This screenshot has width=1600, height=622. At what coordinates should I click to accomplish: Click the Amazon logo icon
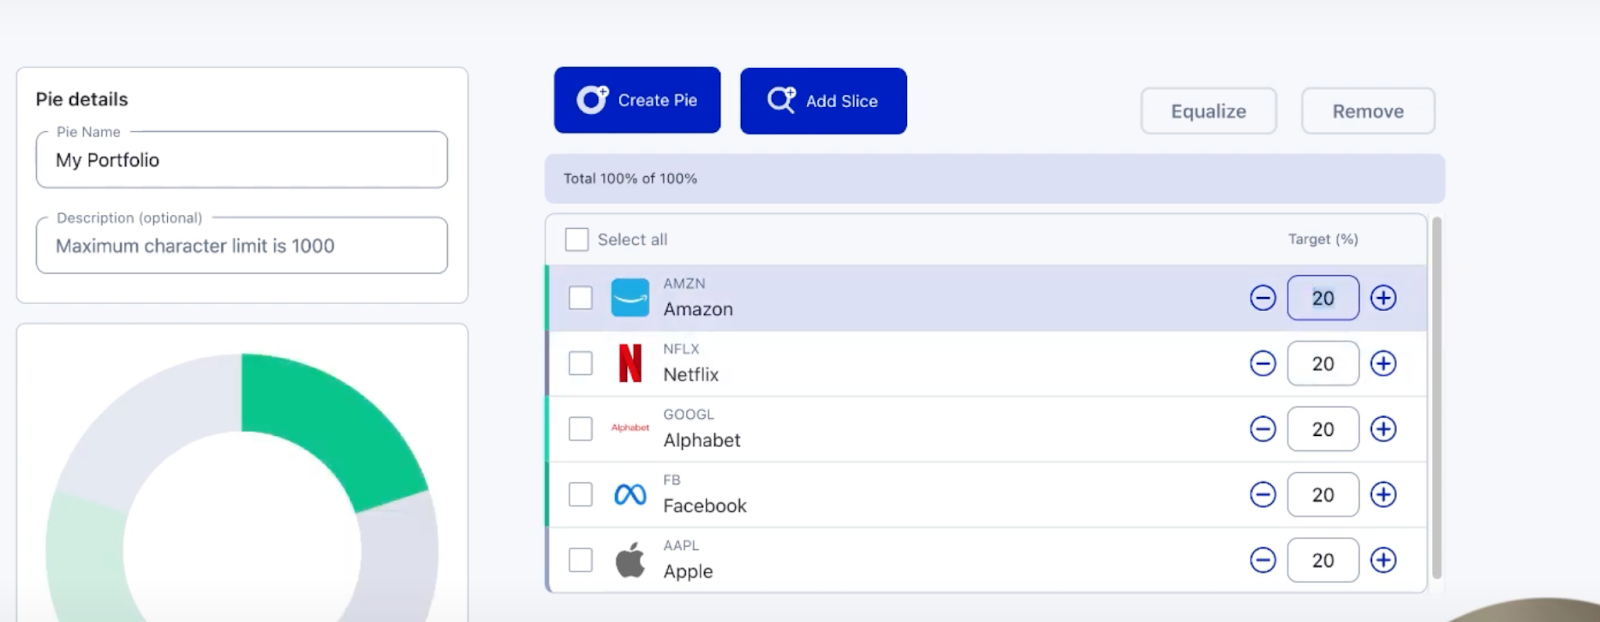point(630,298)
